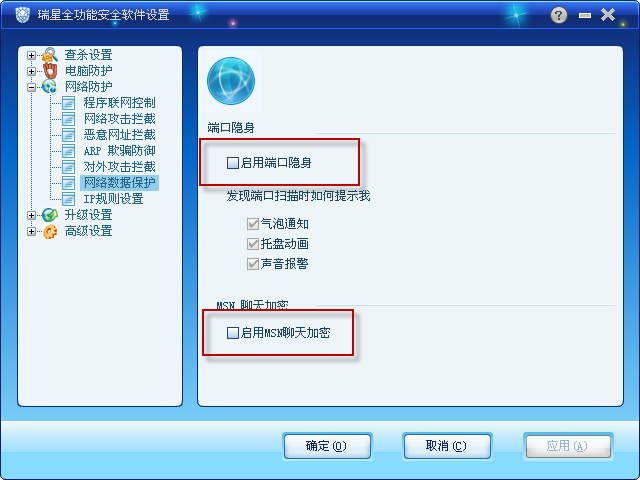Click the 高级设置 orange gear icon

[50, 231]
